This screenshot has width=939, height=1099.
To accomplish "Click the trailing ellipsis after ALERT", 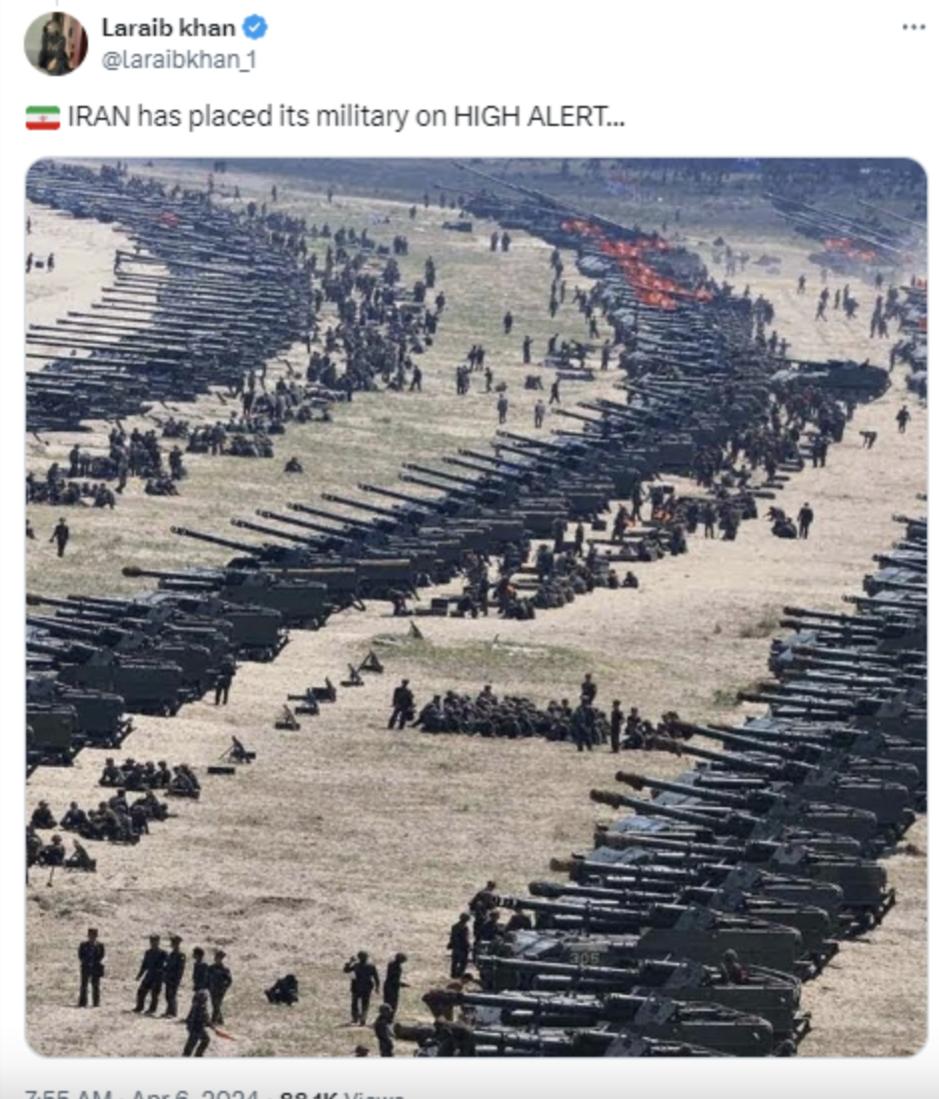I will pyautogui.click(x=617, y=123).
